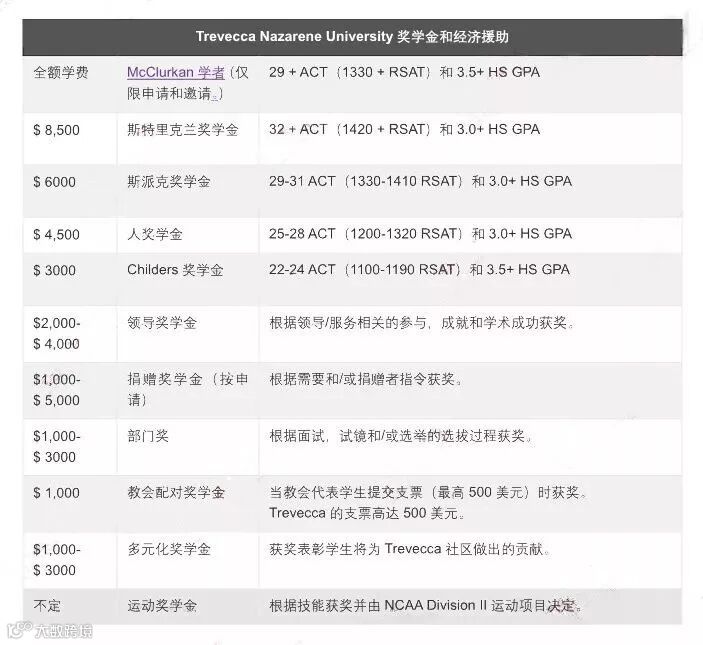Click 斯特里克兰奖学金 scholarship name
This screenshot has width=703, height=645.
(182, 130)
